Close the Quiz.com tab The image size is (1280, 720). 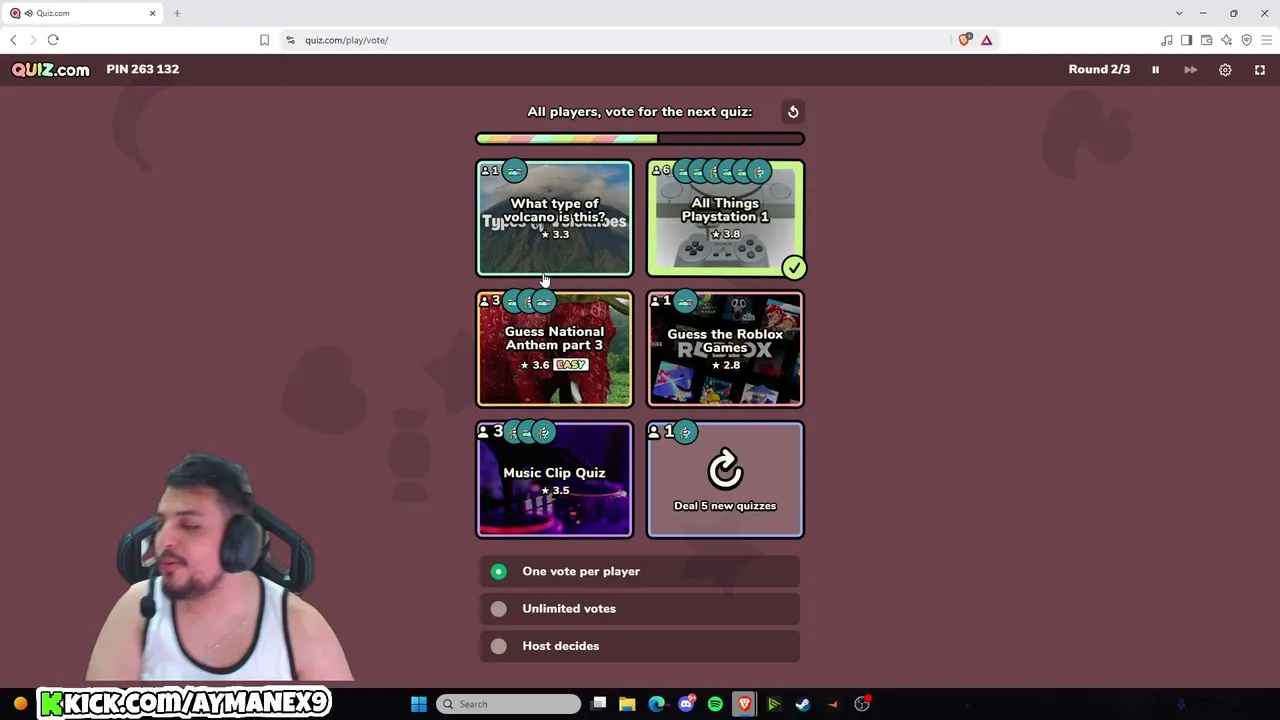pos(152,13)
